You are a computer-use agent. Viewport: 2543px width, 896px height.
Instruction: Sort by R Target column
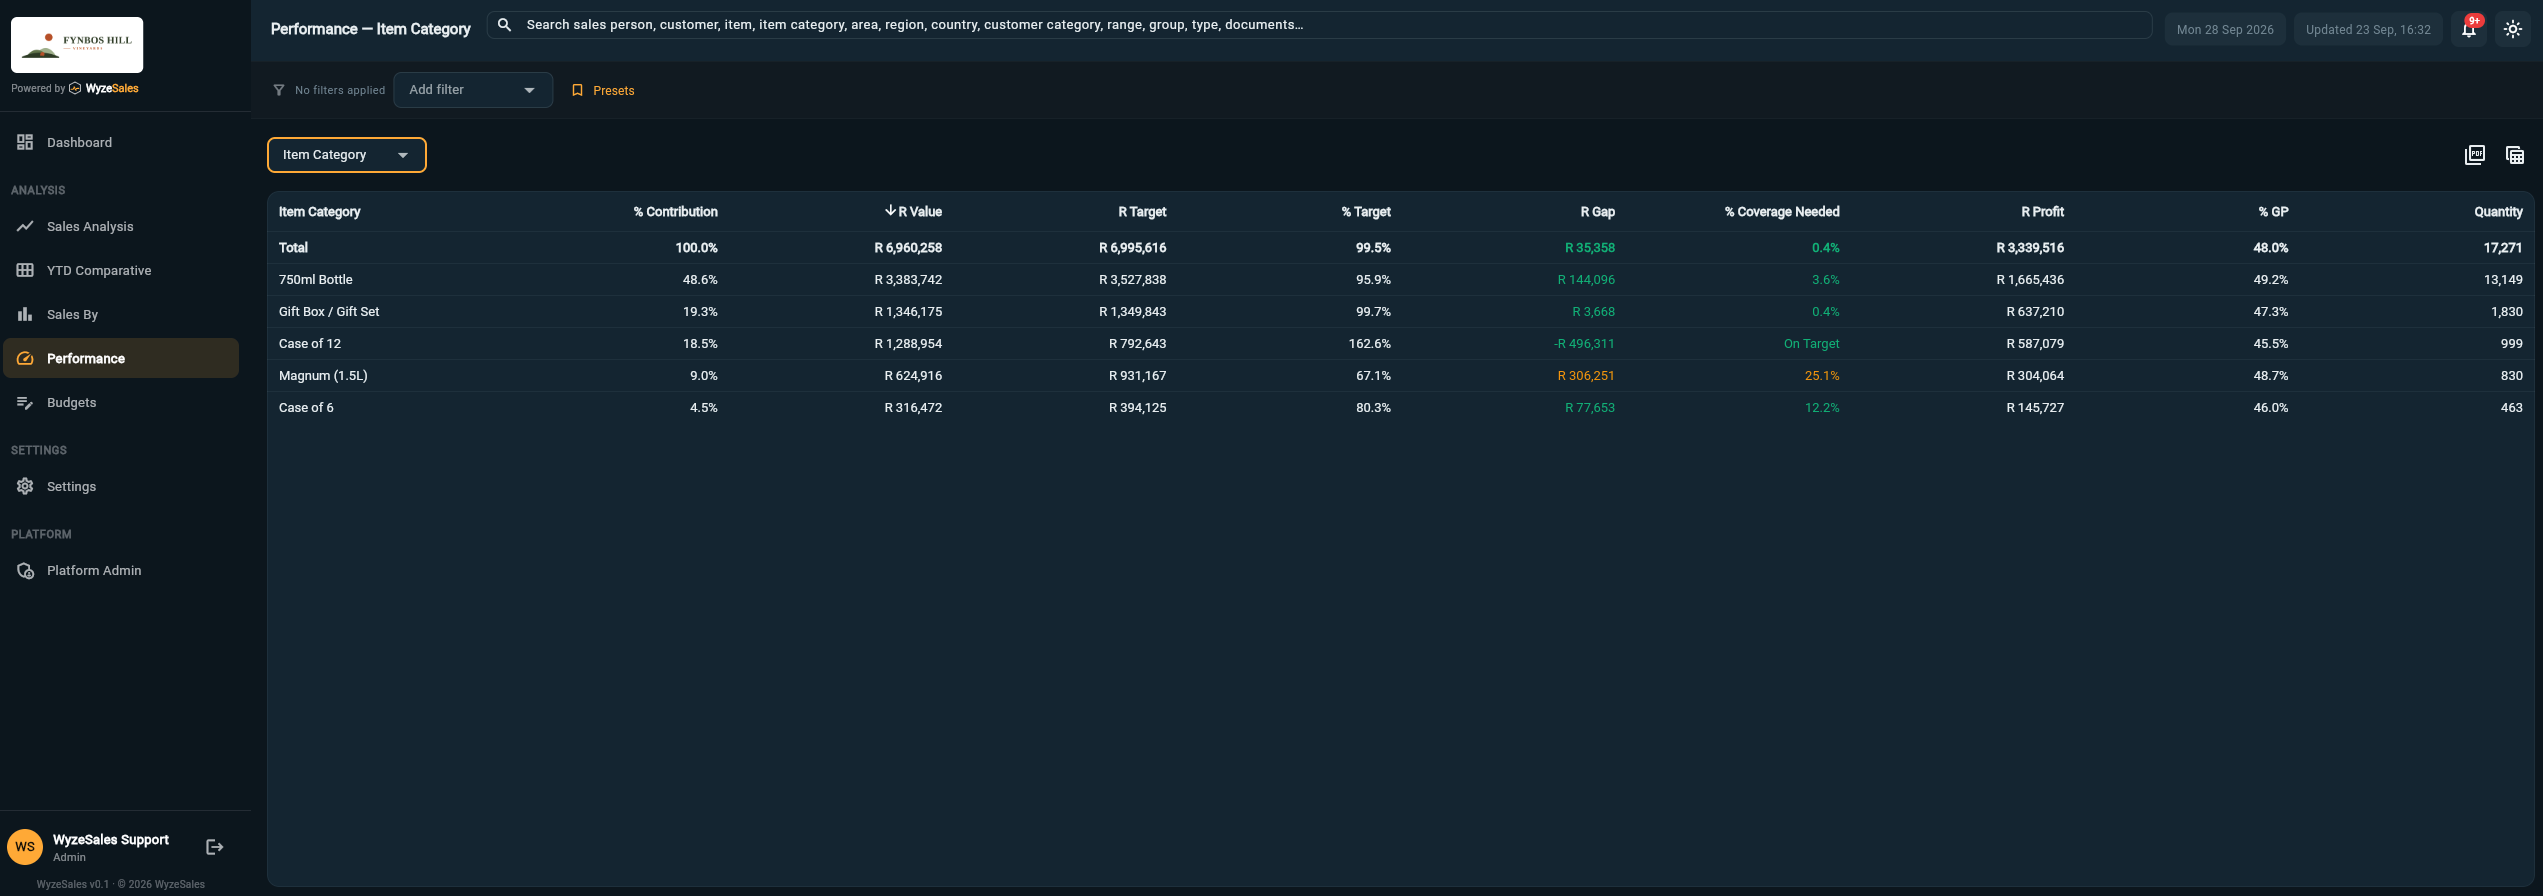coord(1142,212)
